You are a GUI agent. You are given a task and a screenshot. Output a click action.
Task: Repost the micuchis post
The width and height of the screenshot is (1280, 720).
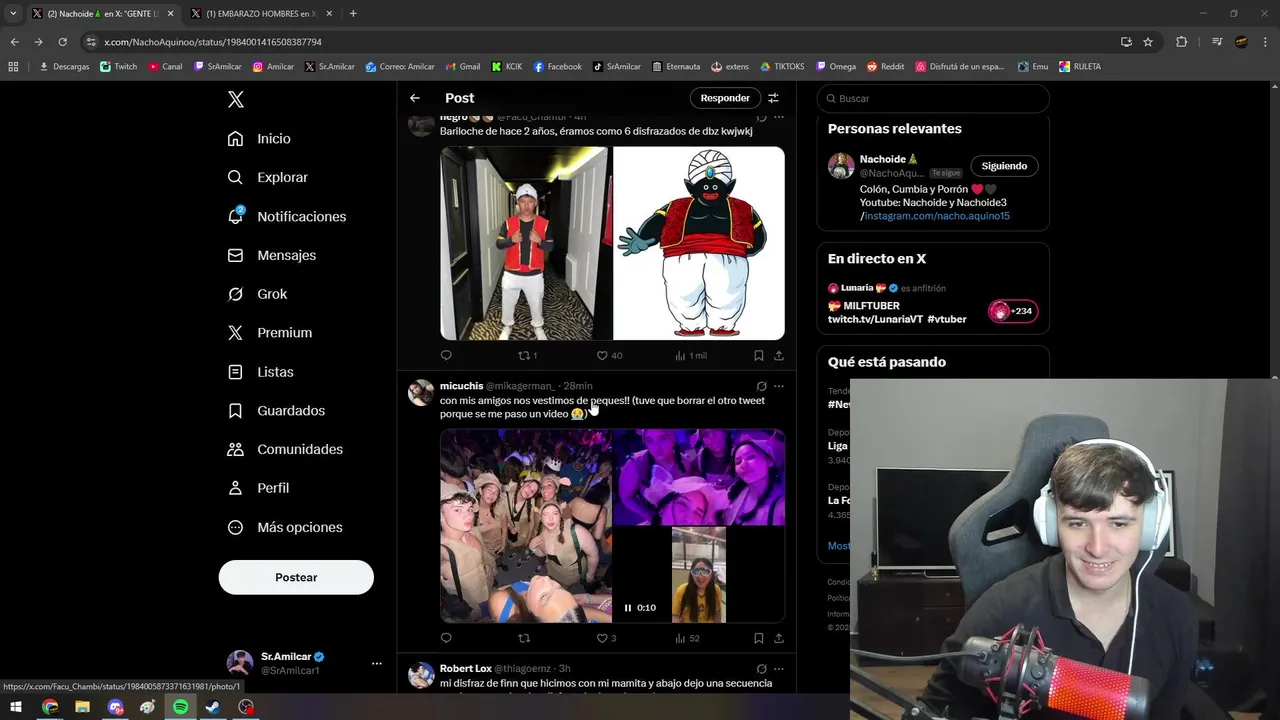pyautogui.click(x=523, y=638)
